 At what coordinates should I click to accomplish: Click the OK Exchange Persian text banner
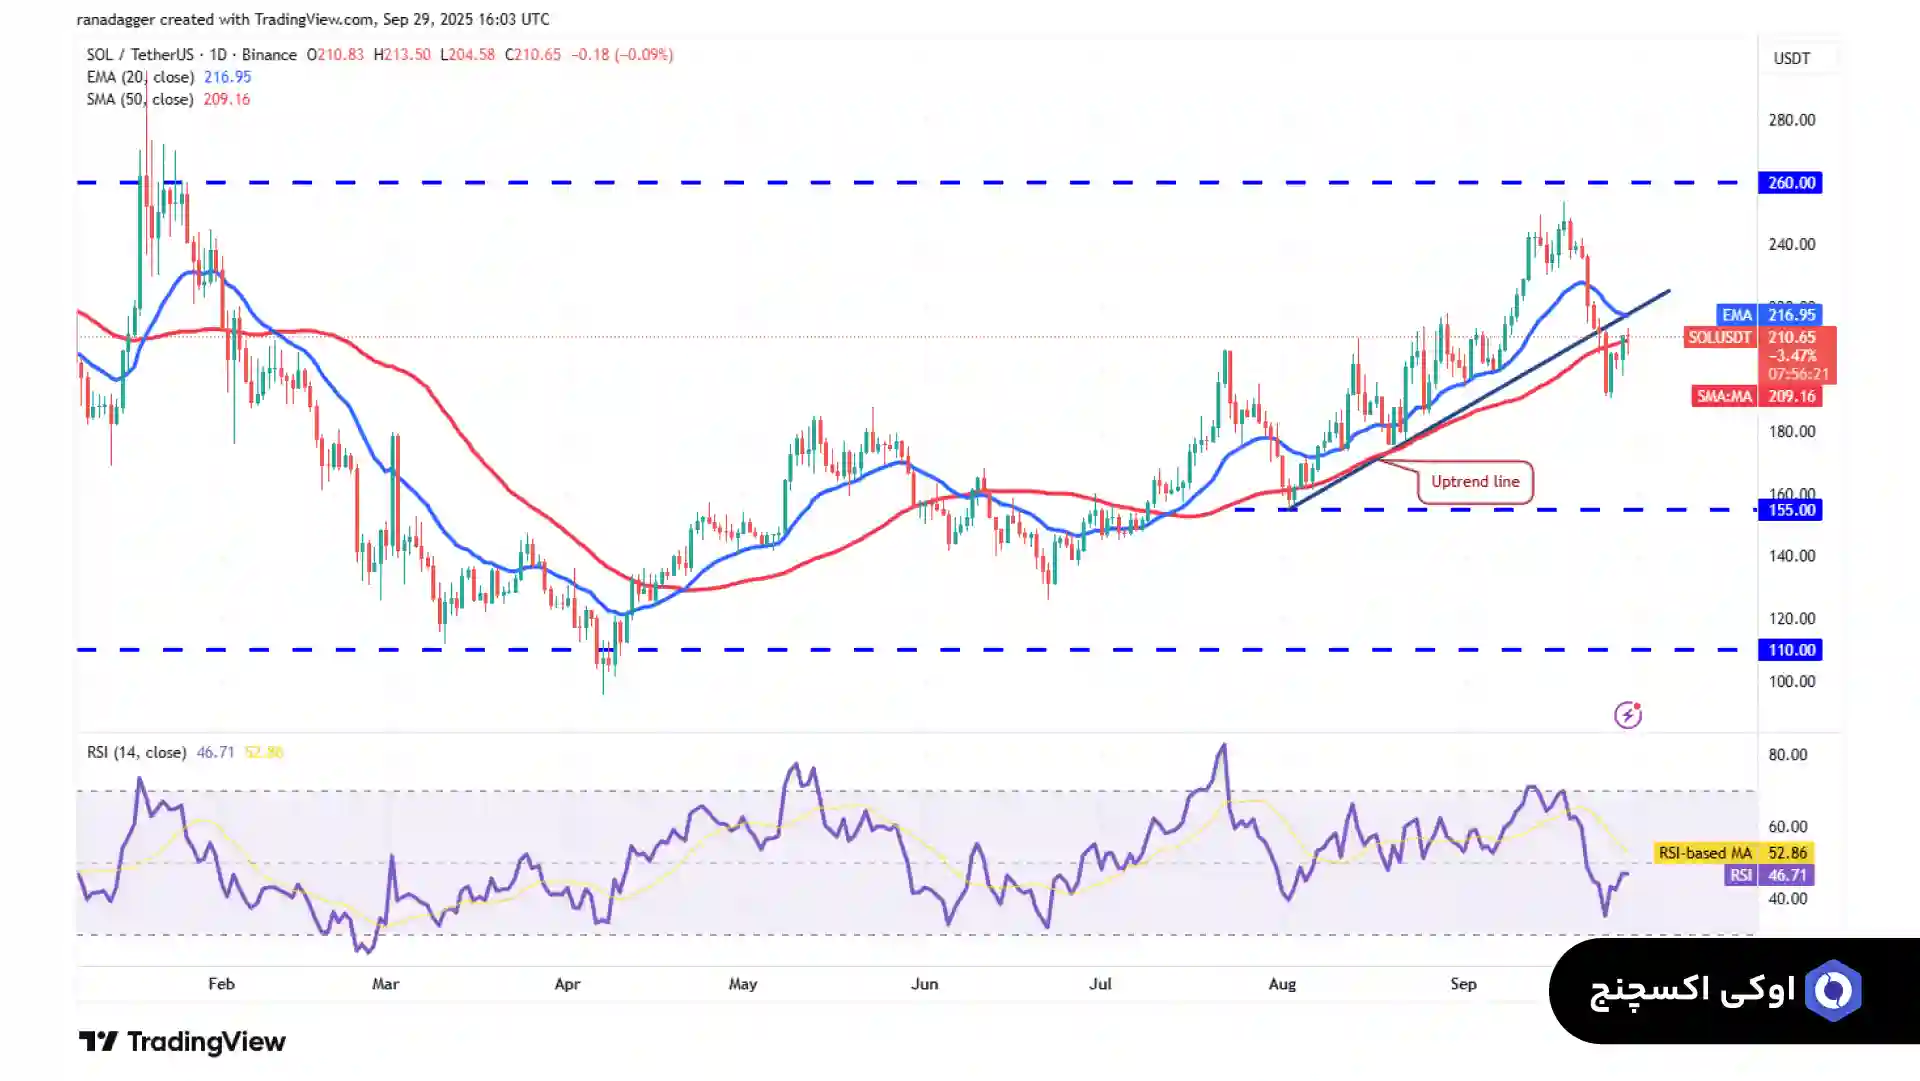[1692, 990]
